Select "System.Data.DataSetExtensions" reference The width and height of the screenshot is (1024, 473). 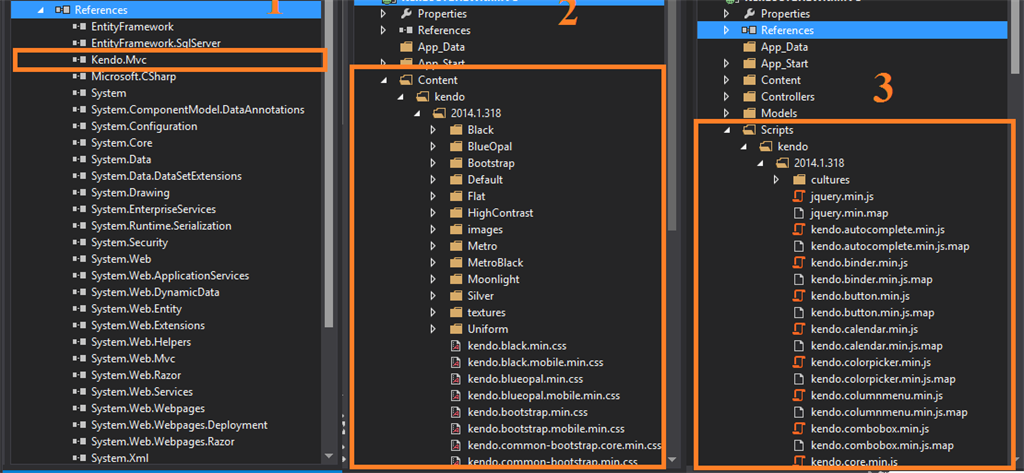[166, 176]
